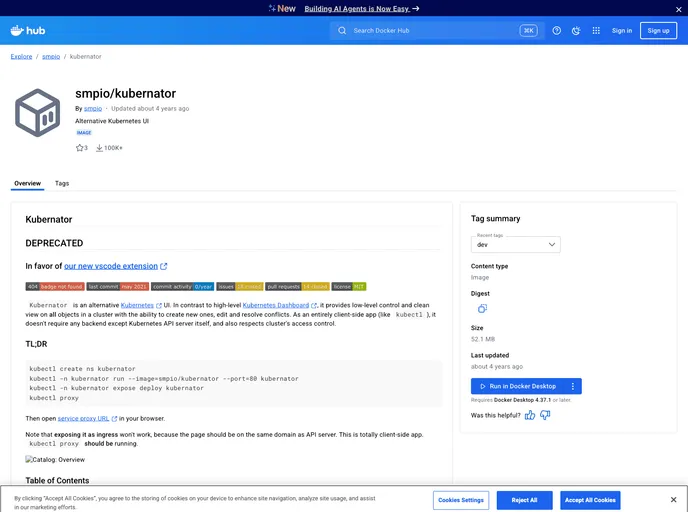Image resolution: width=688 pixels, height=512 pixels.
Task: Click the search magnifier icon
Action: point(342,30)
